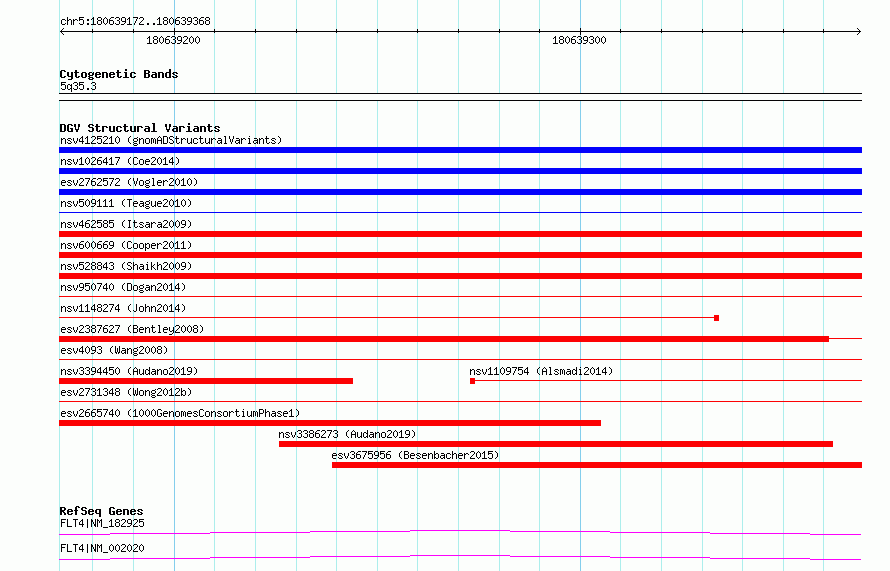Select variant esv2665740 (1000GenomesConsortiumPhase1)
The height and width of the screenshot is (571, 890).
pos(180,413)
